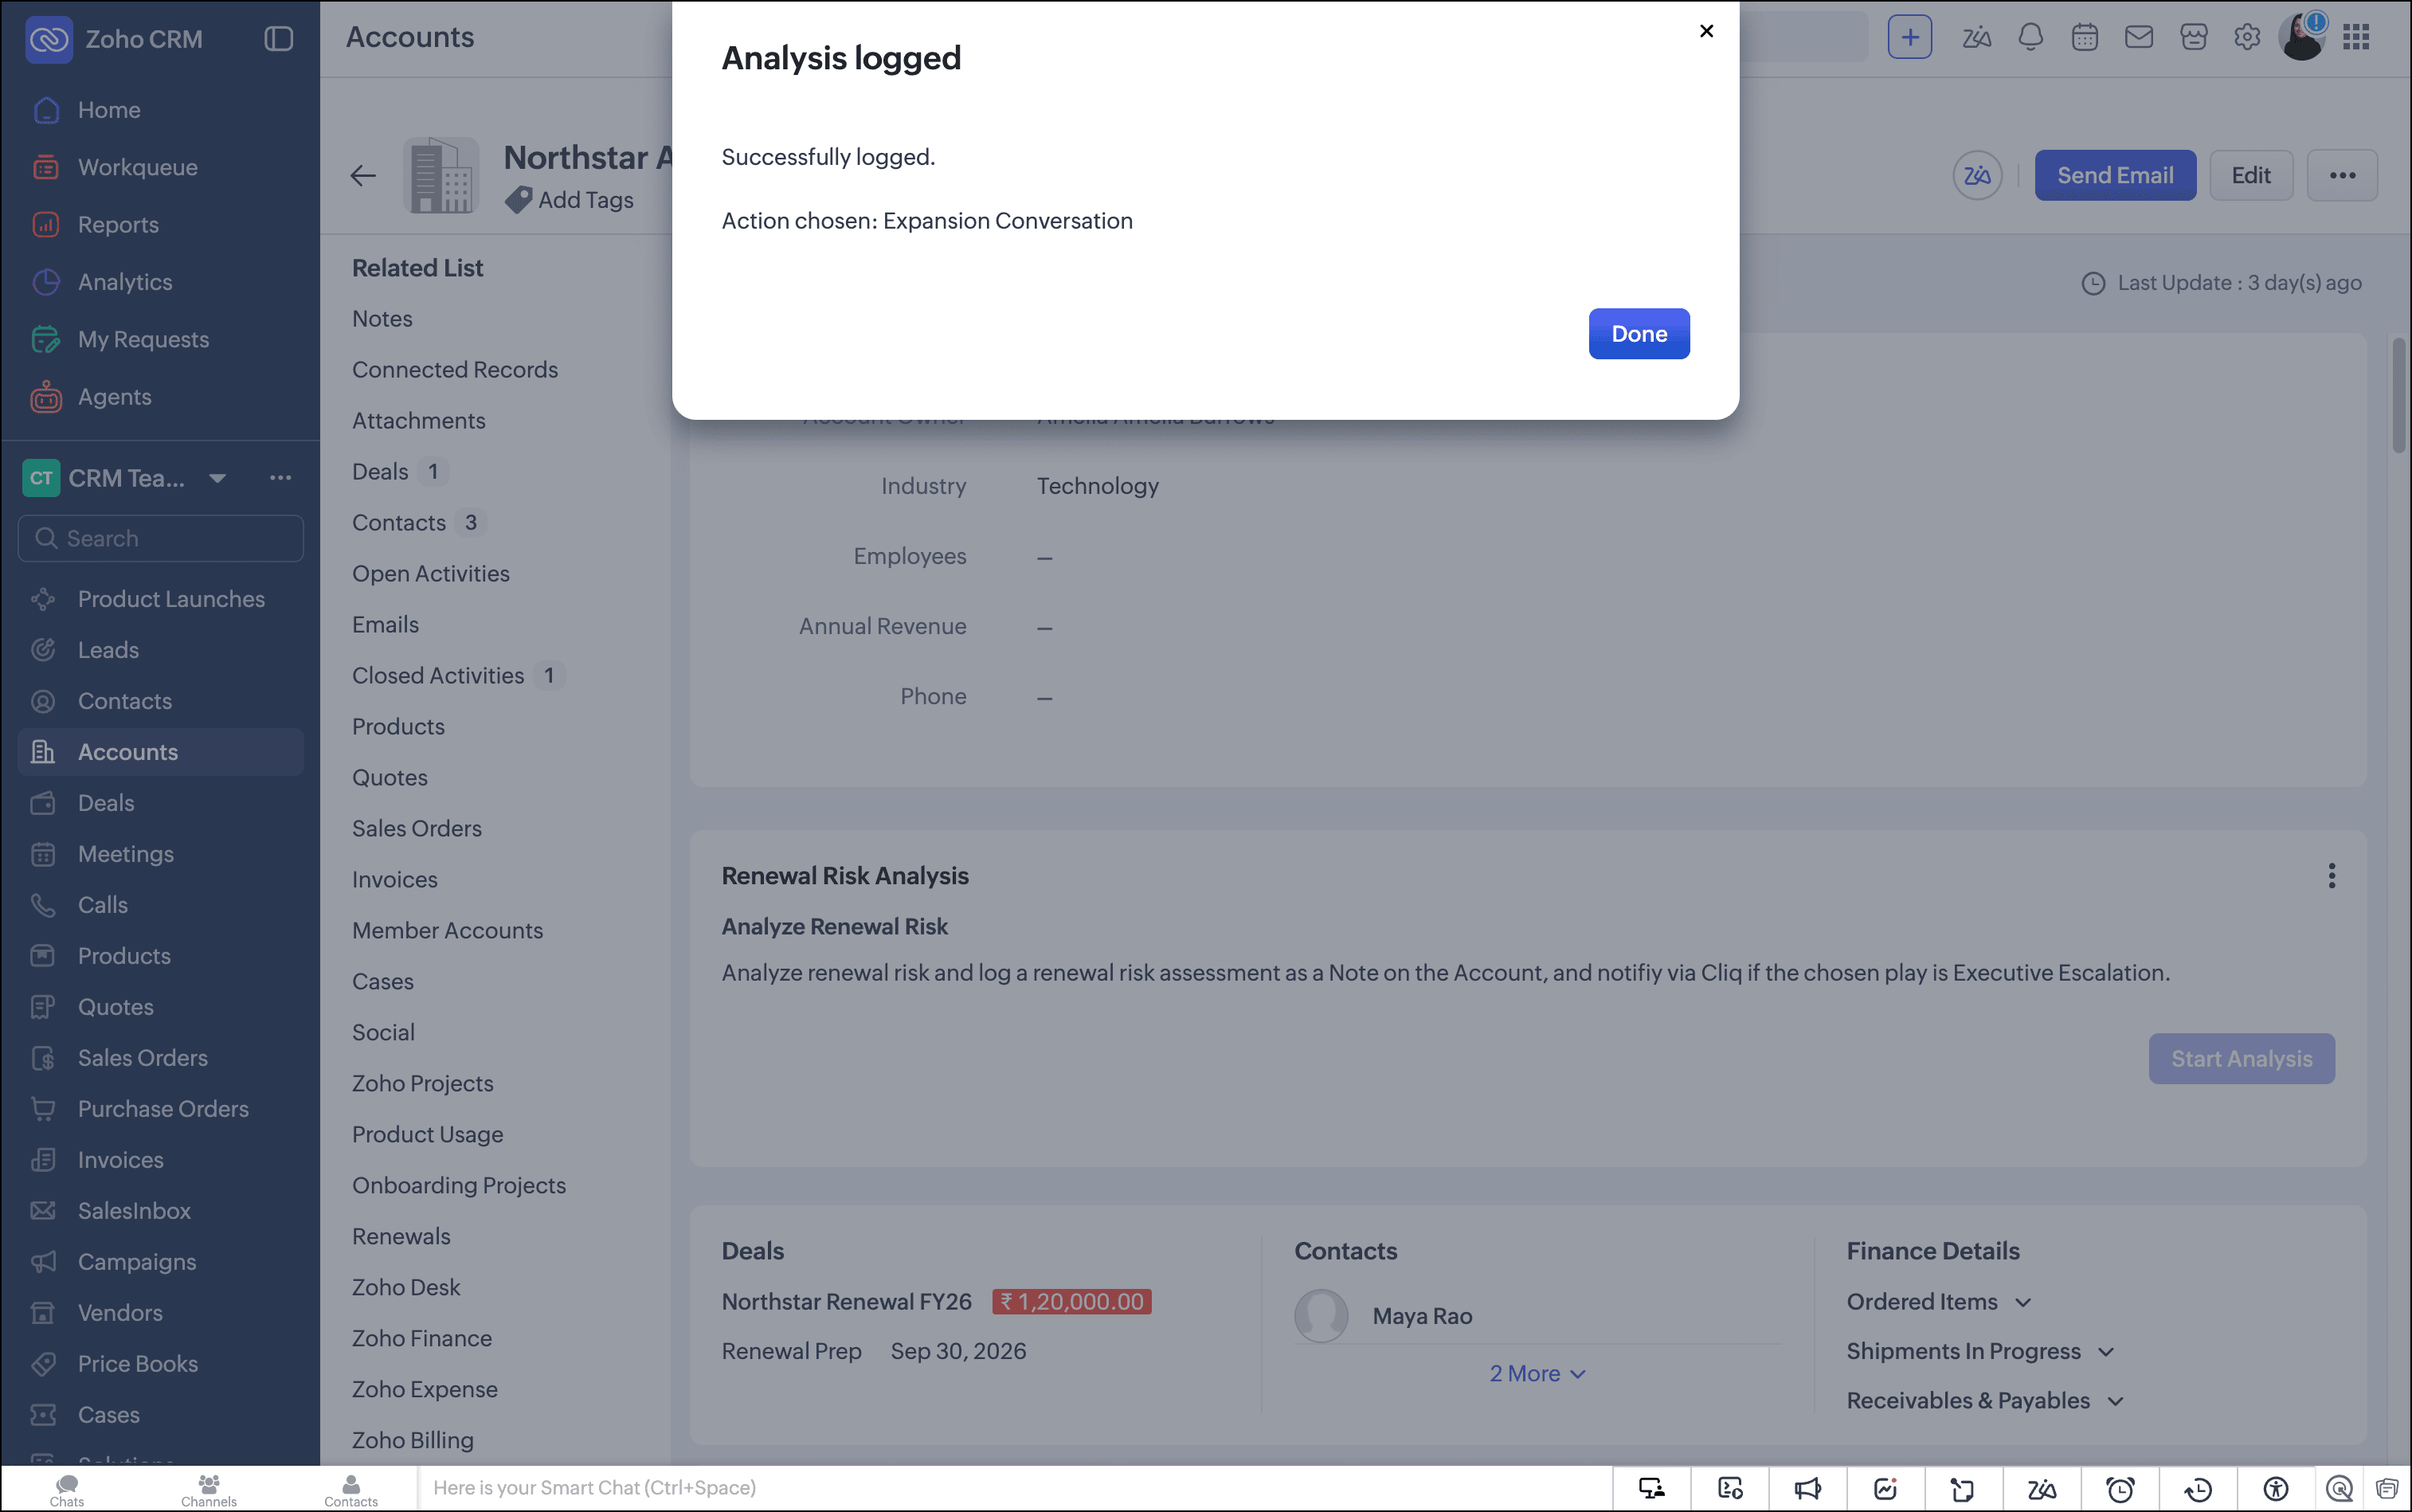2412x1512 pixels.
Task: Open the notifications bell
Action: coord(2030,38)
